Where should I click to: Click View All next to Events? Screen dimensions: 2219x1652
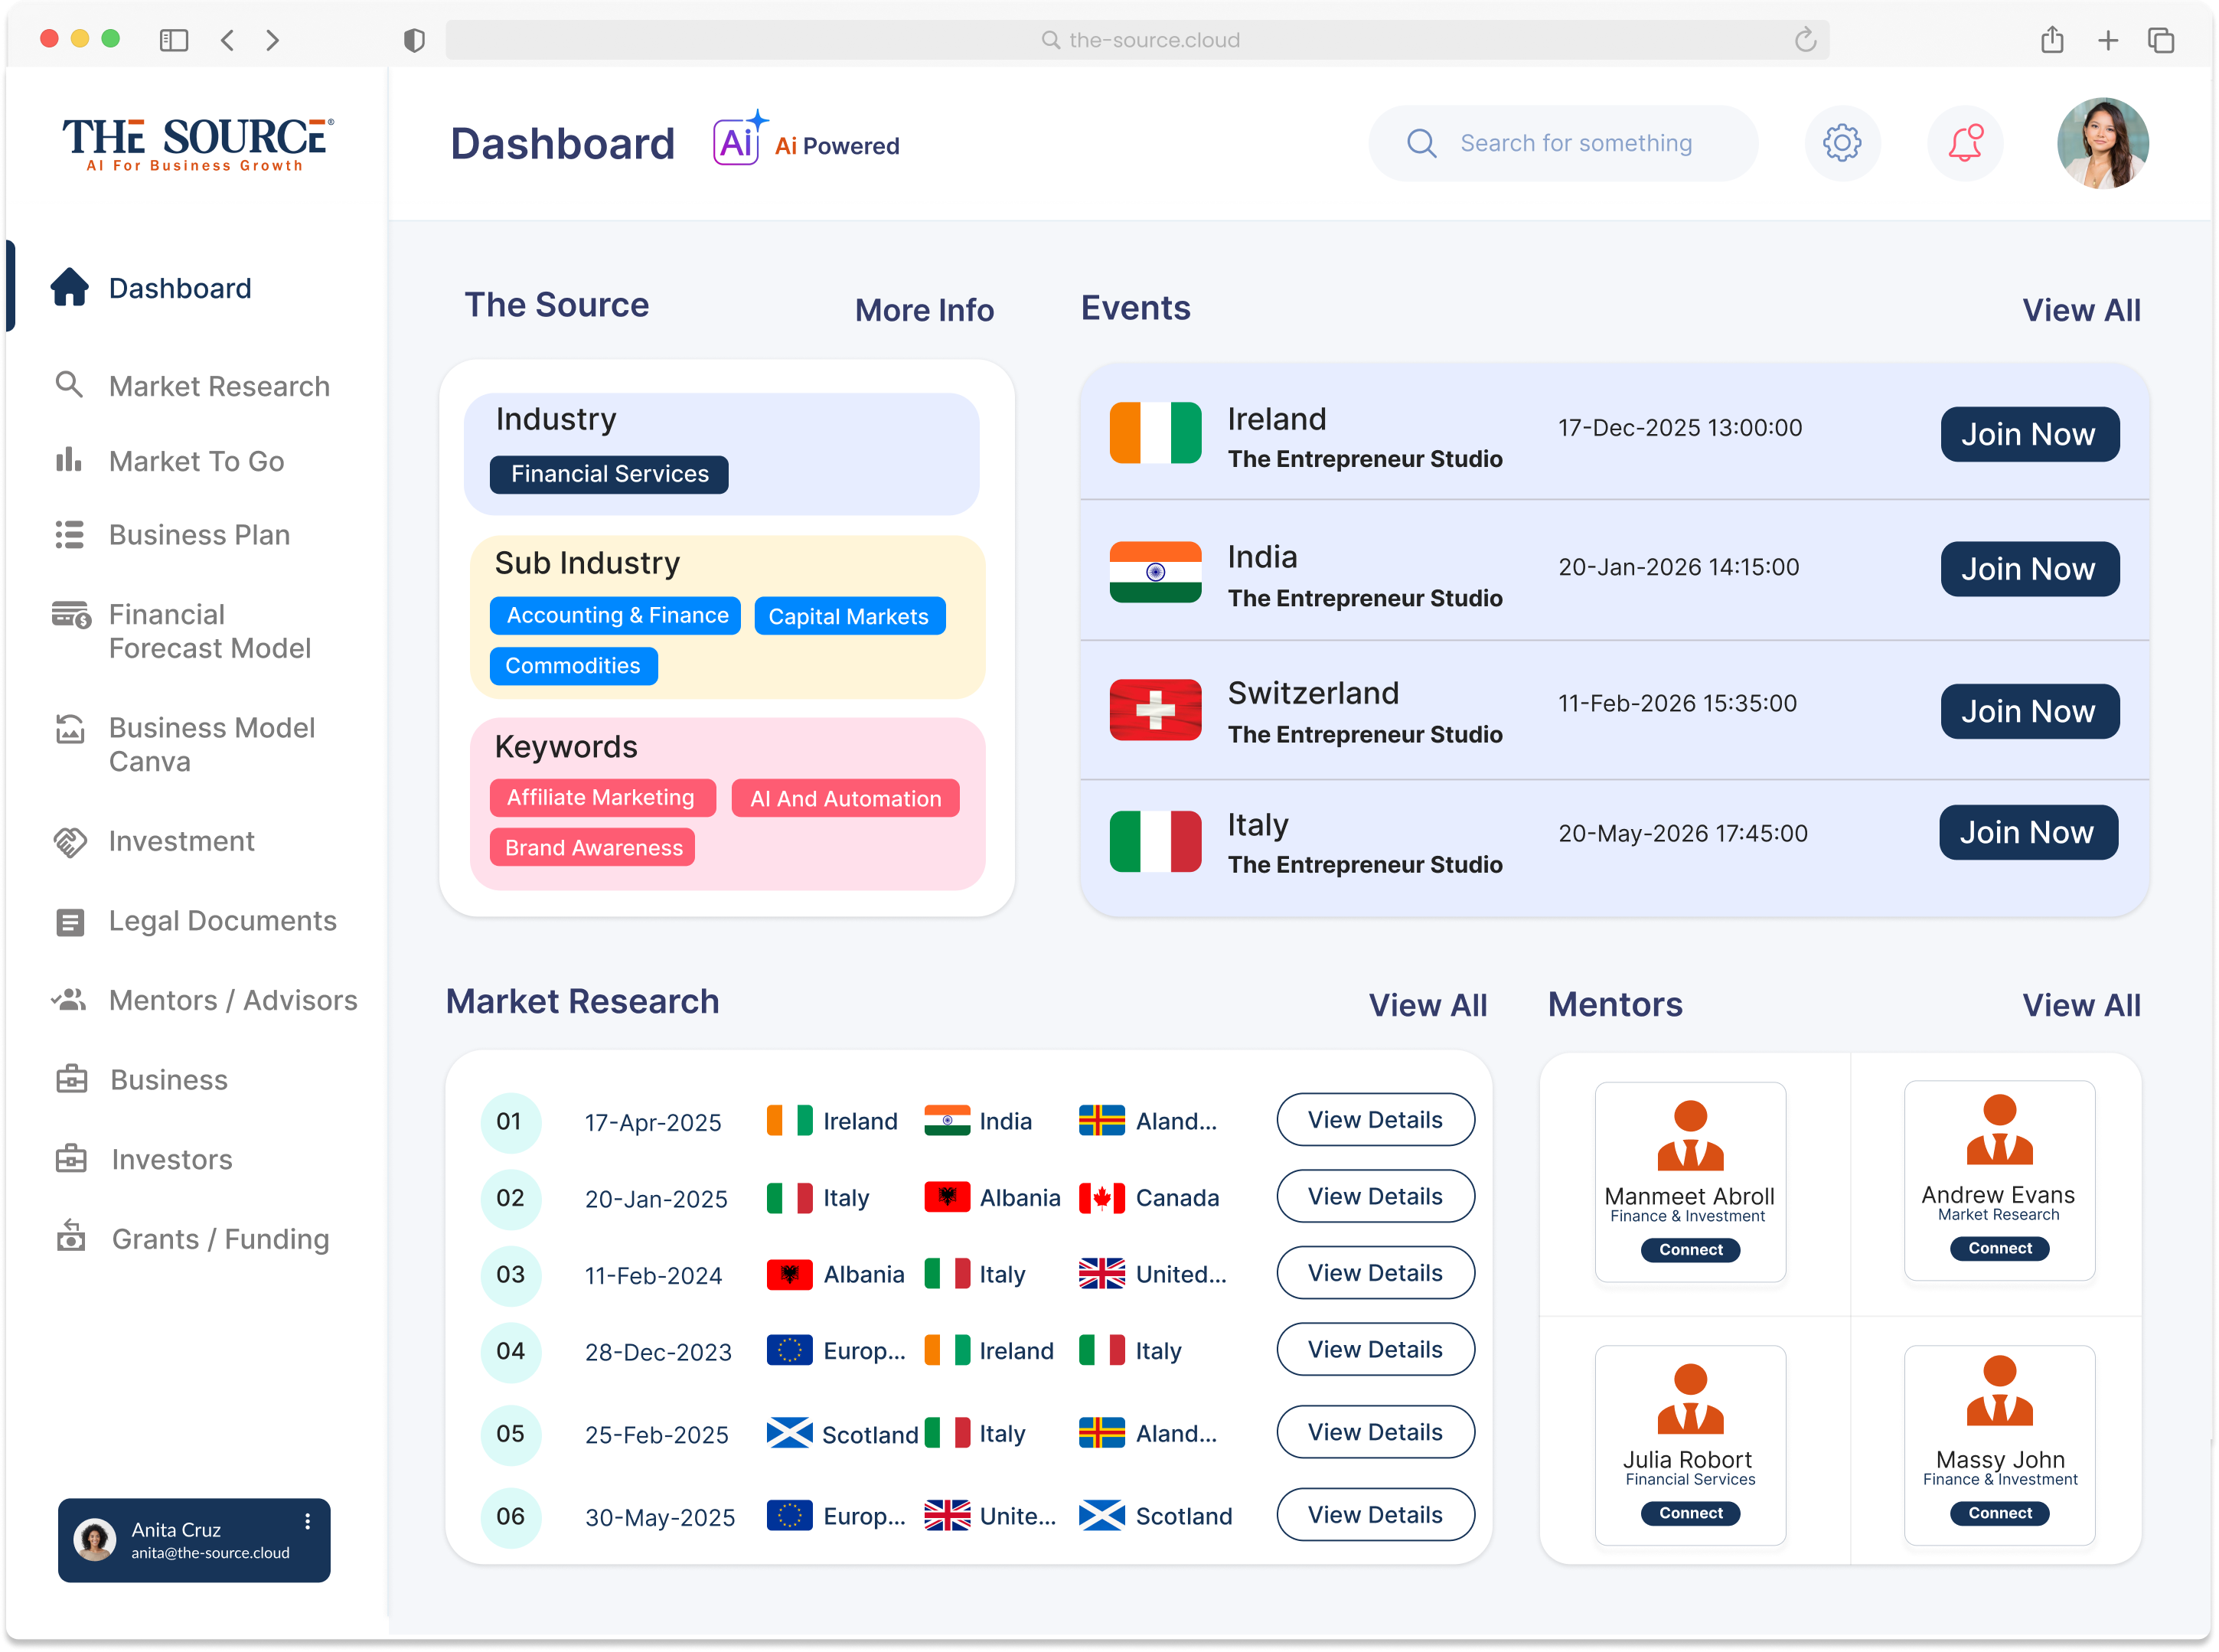point(2080,310)
